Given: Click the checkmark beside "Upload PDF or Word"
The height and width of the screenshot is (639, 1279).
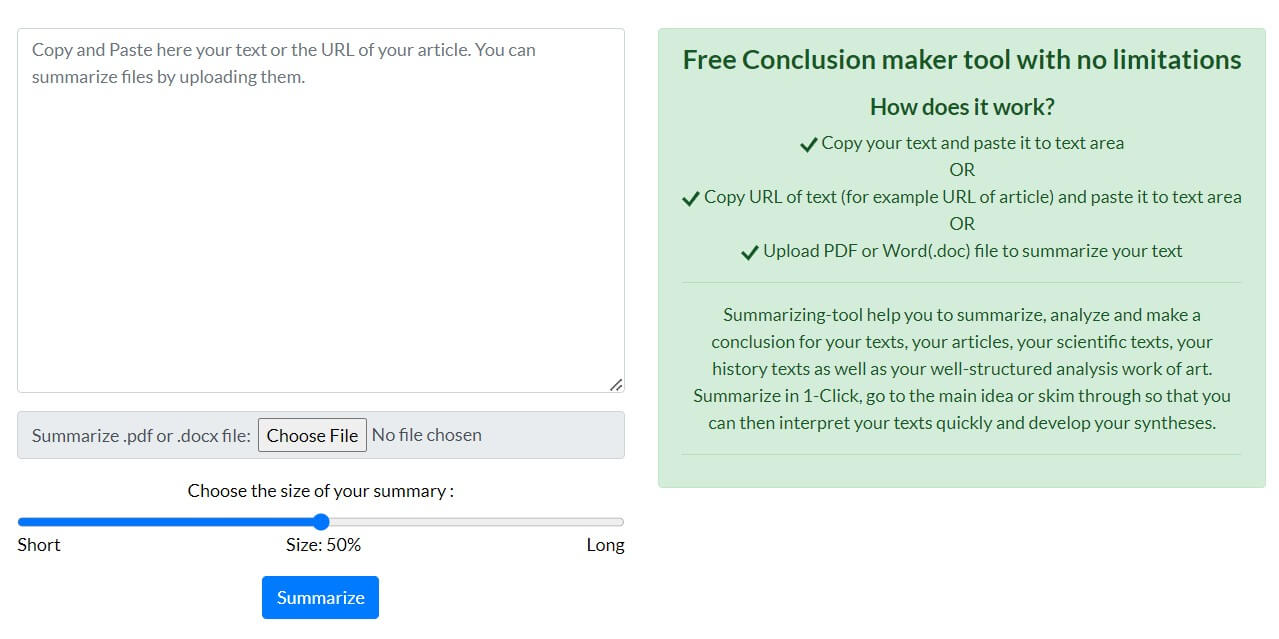Looking at the screenshot, I should click(750, 252).
